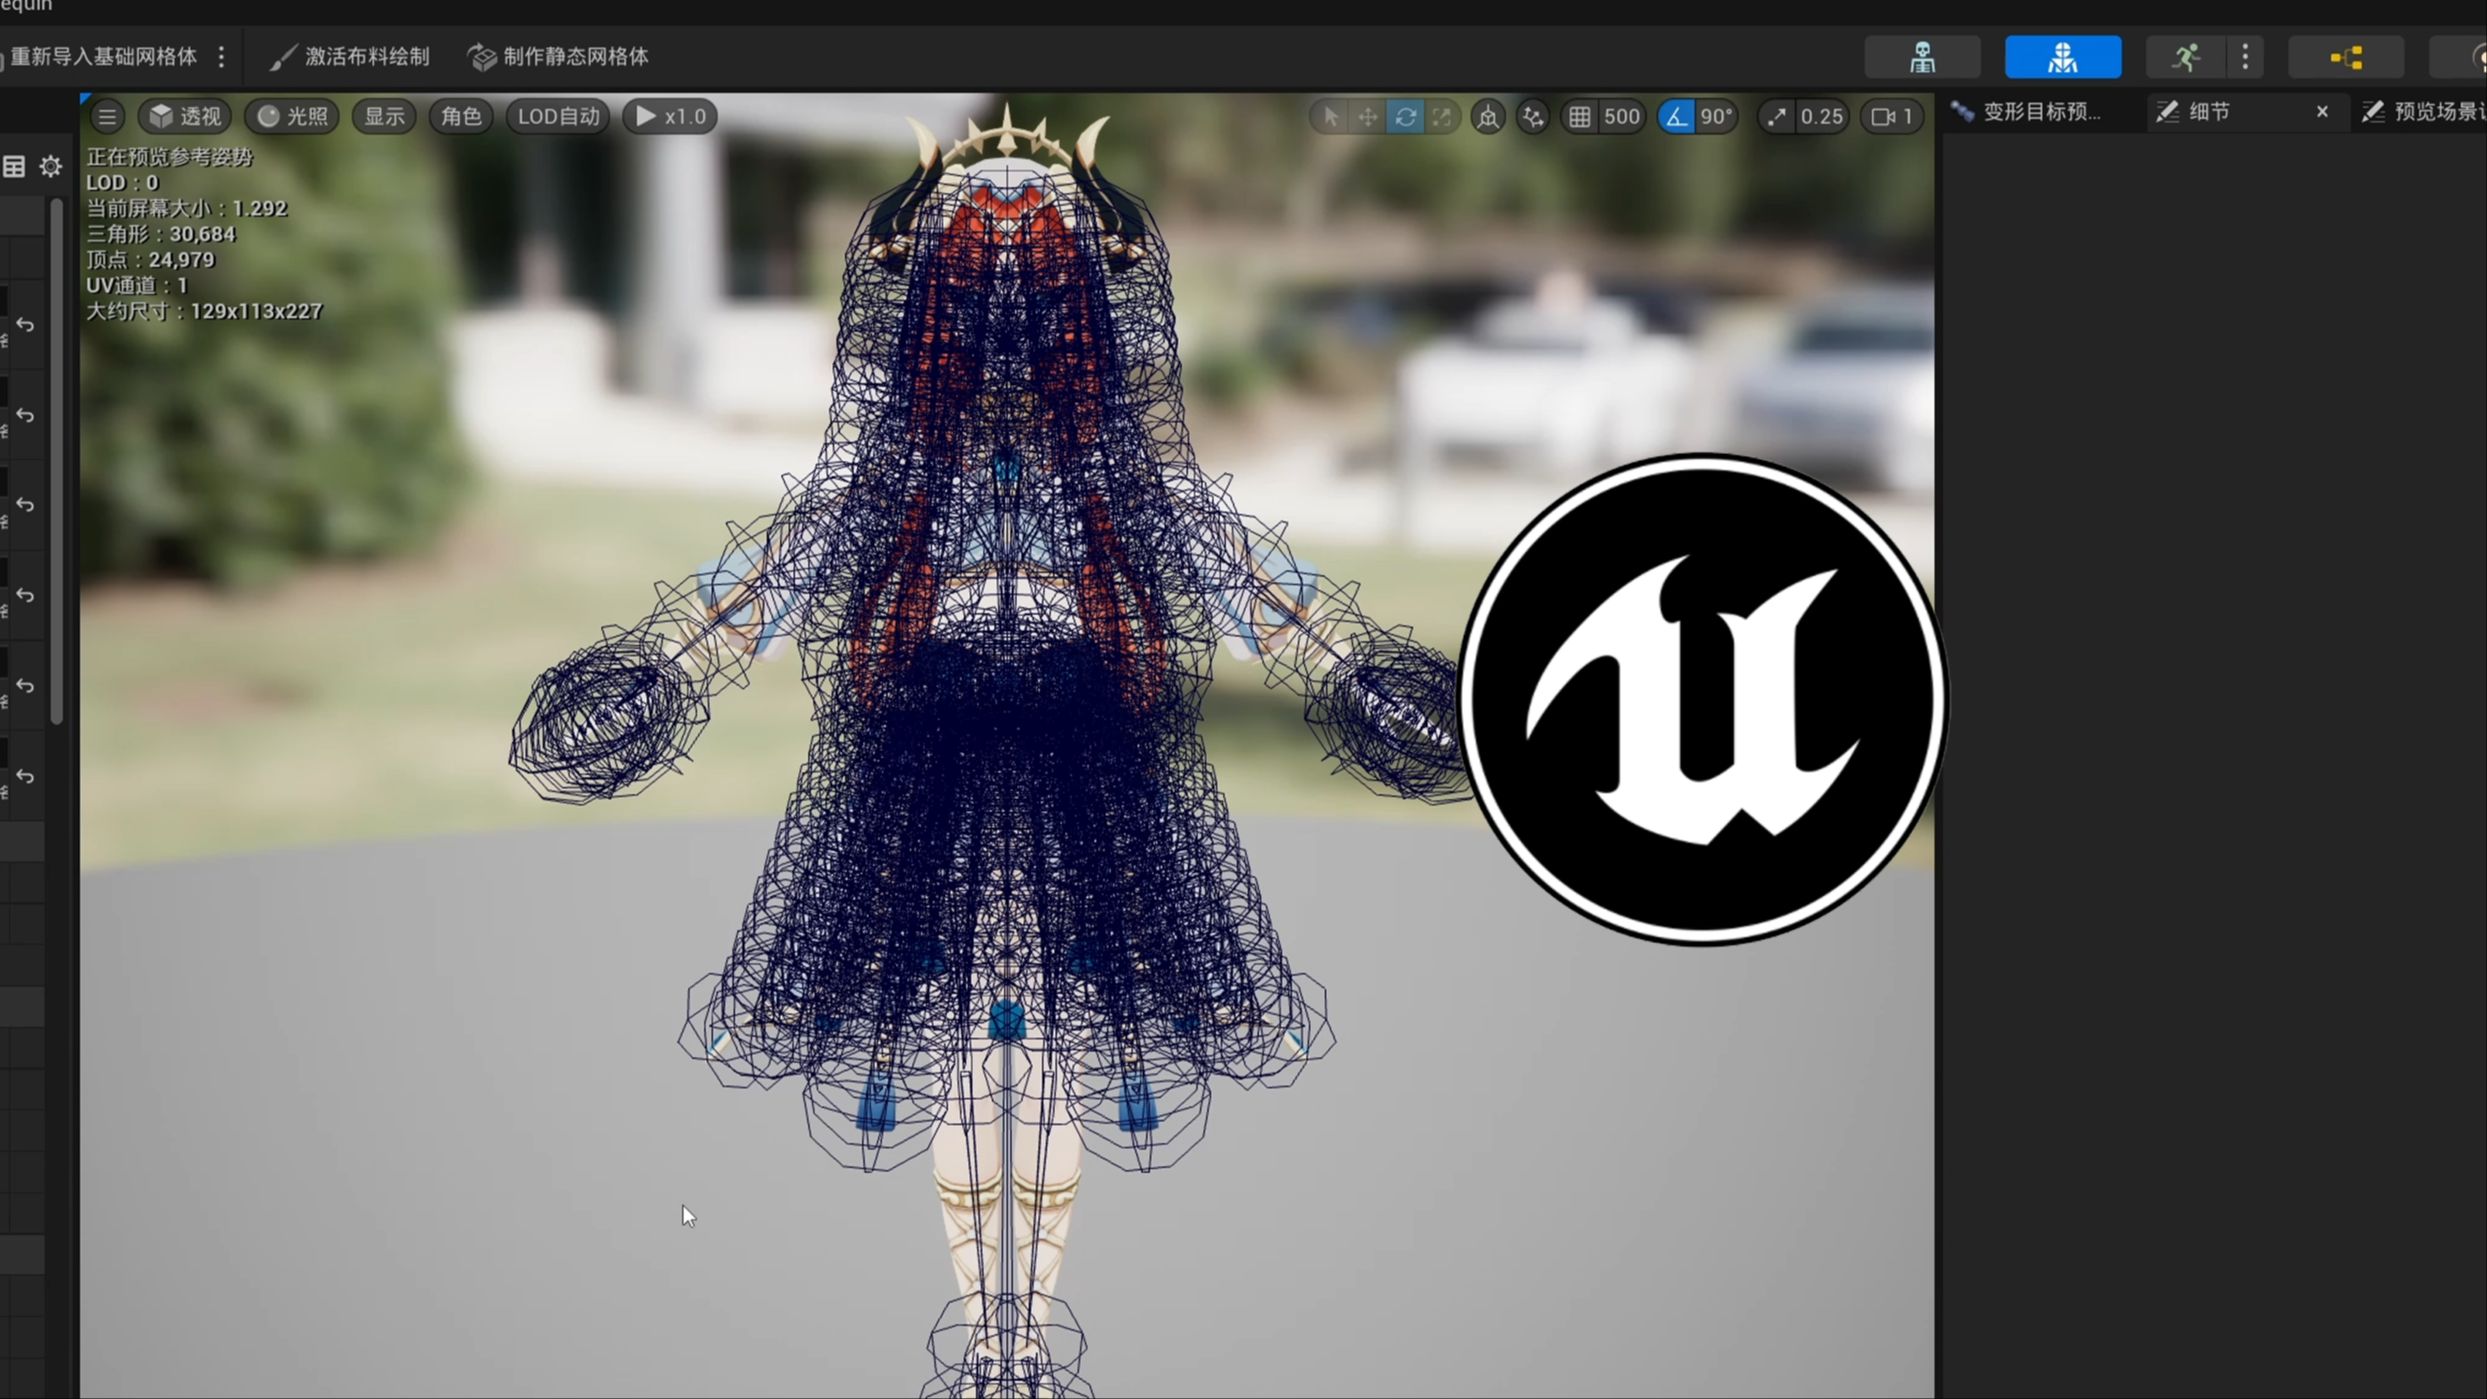Screen dimensions: 2487x1399
Task: Open the rotation snap 90° dropdown
Action: click(x=1716, y=117)
